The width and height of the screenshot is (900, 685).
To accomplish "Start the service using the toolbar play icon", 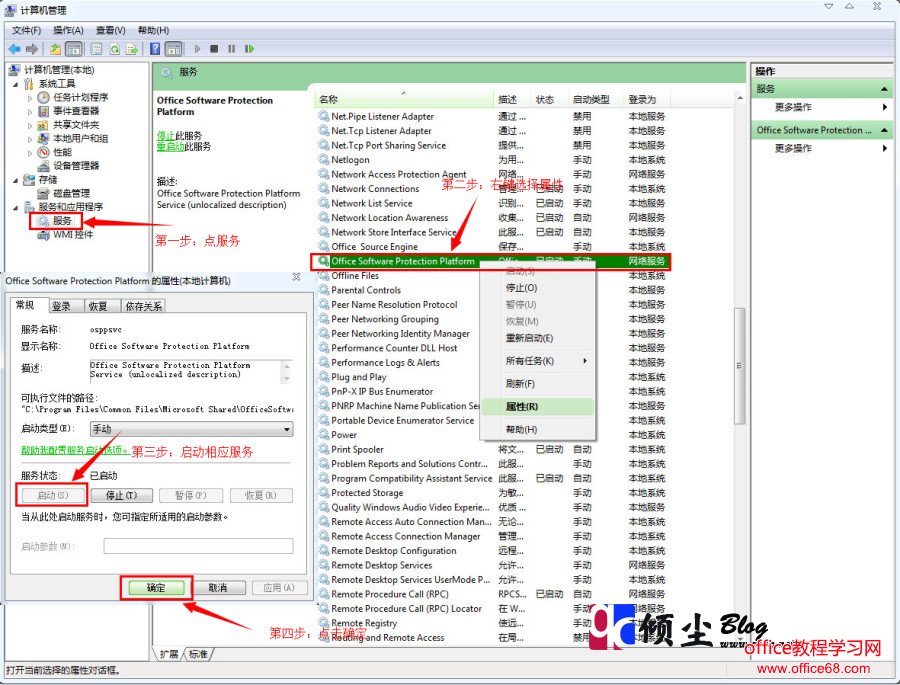I will point(199,48).
